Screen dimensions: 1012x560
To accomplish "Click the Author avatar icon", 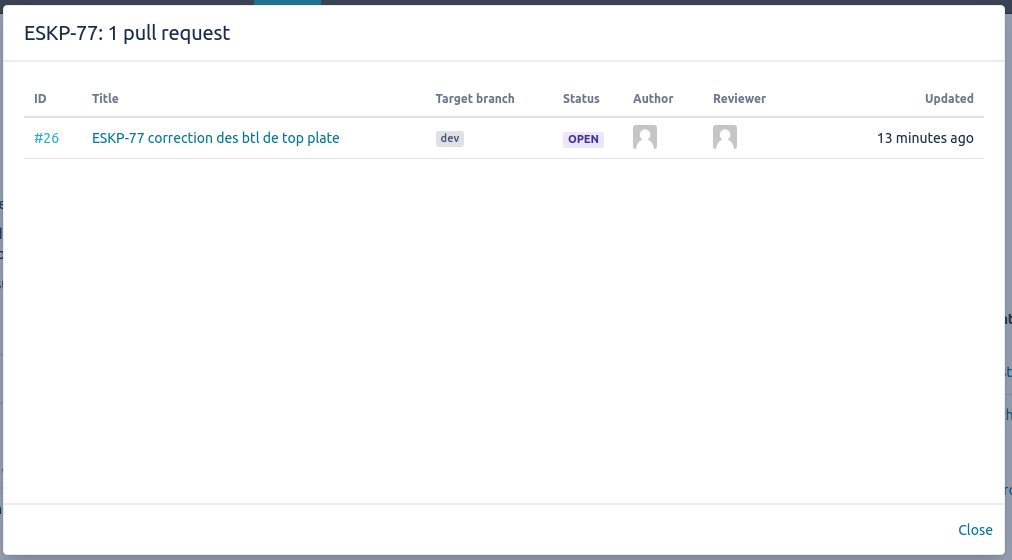I will [x=645, y=137].
